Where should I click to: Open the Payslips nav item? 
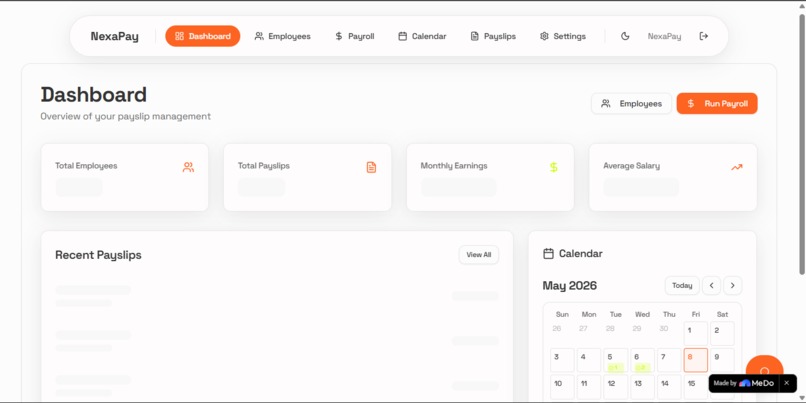pyautogui.click(x=493, y=36)
